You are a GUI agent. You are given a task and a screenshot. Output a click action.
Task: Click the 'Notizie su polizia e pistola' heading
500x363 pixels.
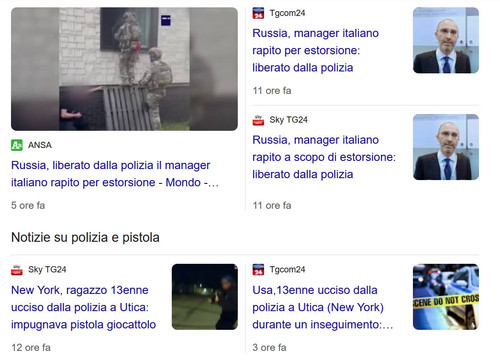coord(85,238)
